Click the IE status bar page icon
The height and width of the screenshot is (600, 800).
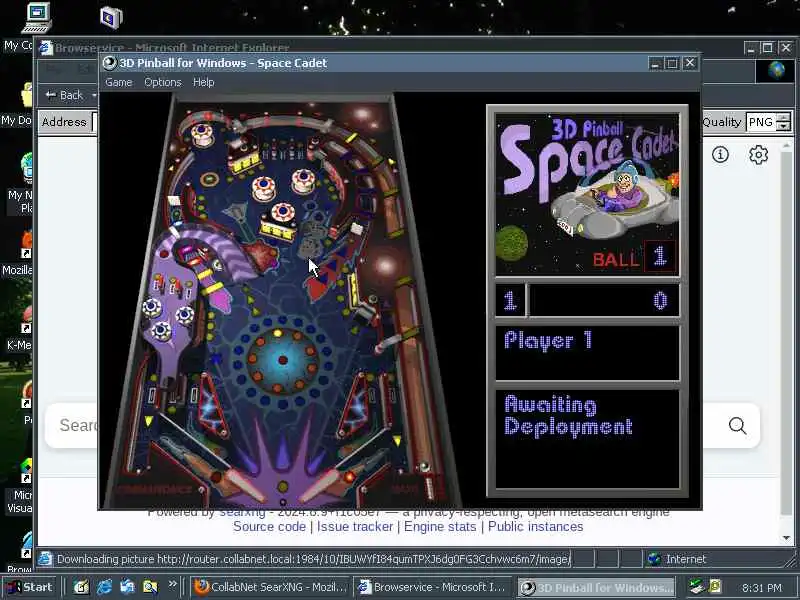point(45,559)
